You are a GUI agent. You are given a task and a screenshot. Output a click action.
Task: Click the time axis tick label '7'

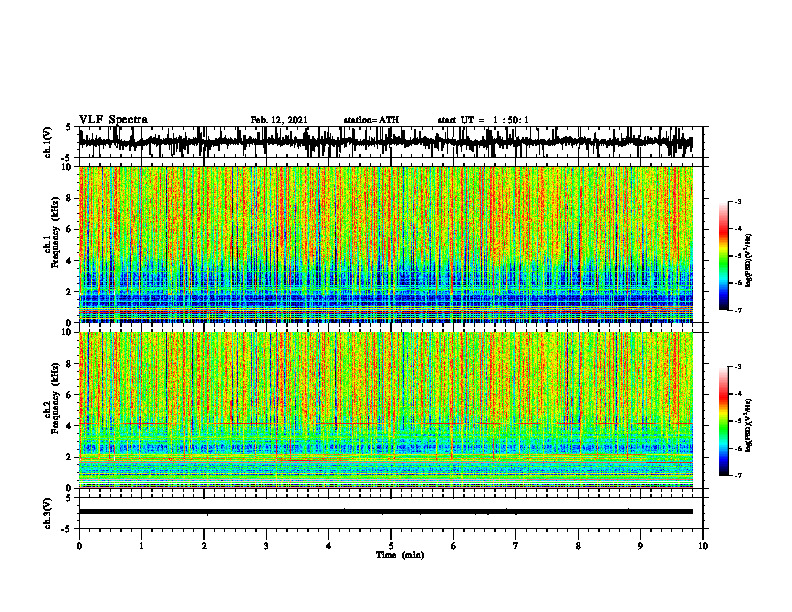(x=516, y=546)
